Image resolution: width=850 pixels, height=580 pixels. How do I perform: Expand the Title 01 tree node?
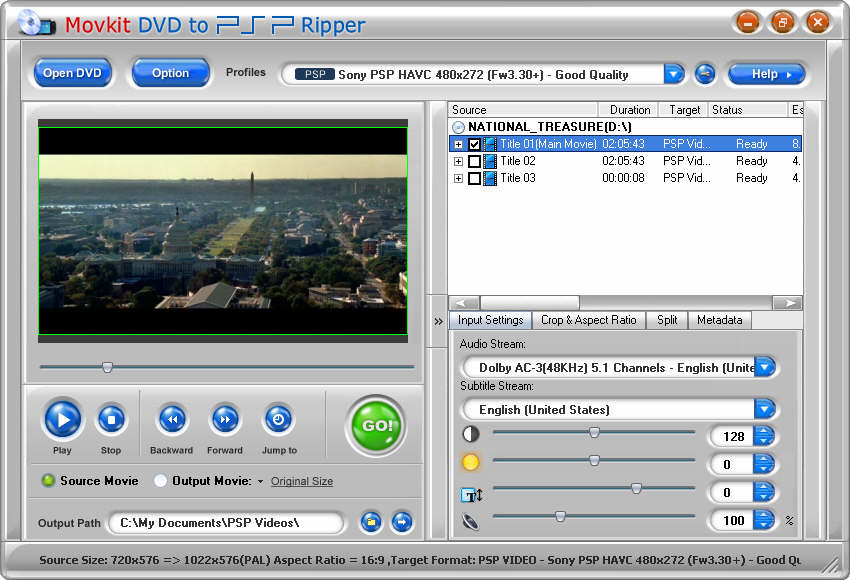coord(458,144)
